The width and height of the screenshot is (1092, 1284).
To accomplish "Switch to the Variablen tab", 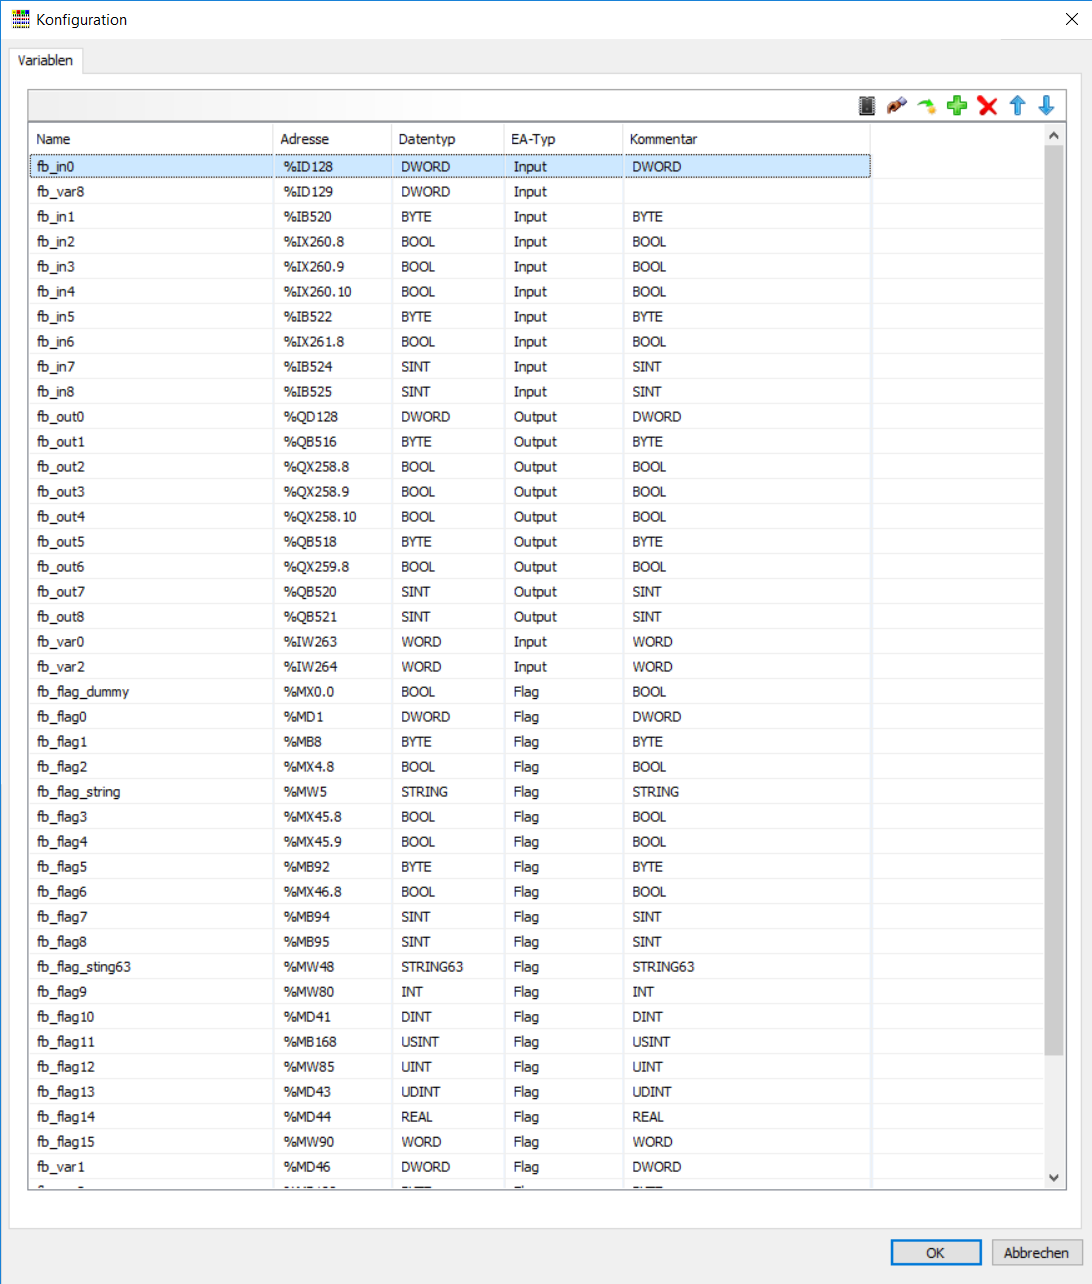I will (46, 60).
